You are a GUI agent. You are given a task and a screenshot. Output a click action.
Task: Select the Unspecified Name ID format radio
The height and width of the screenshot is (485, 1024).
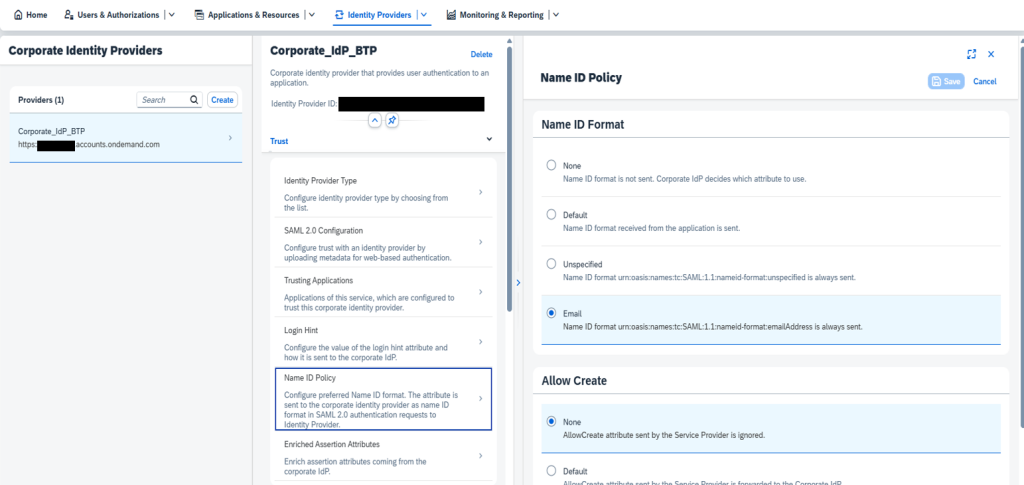(551, 264)
